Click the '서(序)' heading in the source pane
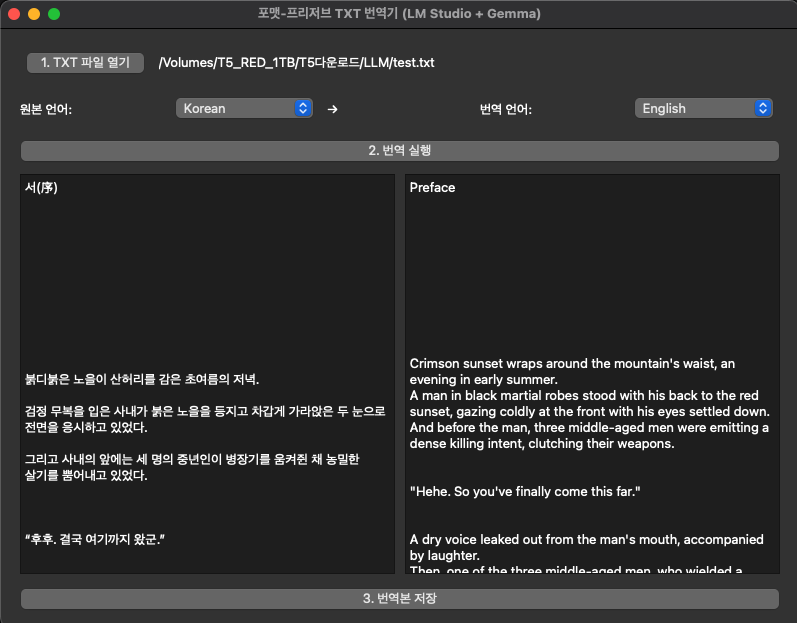 click(x=41, y=187)
